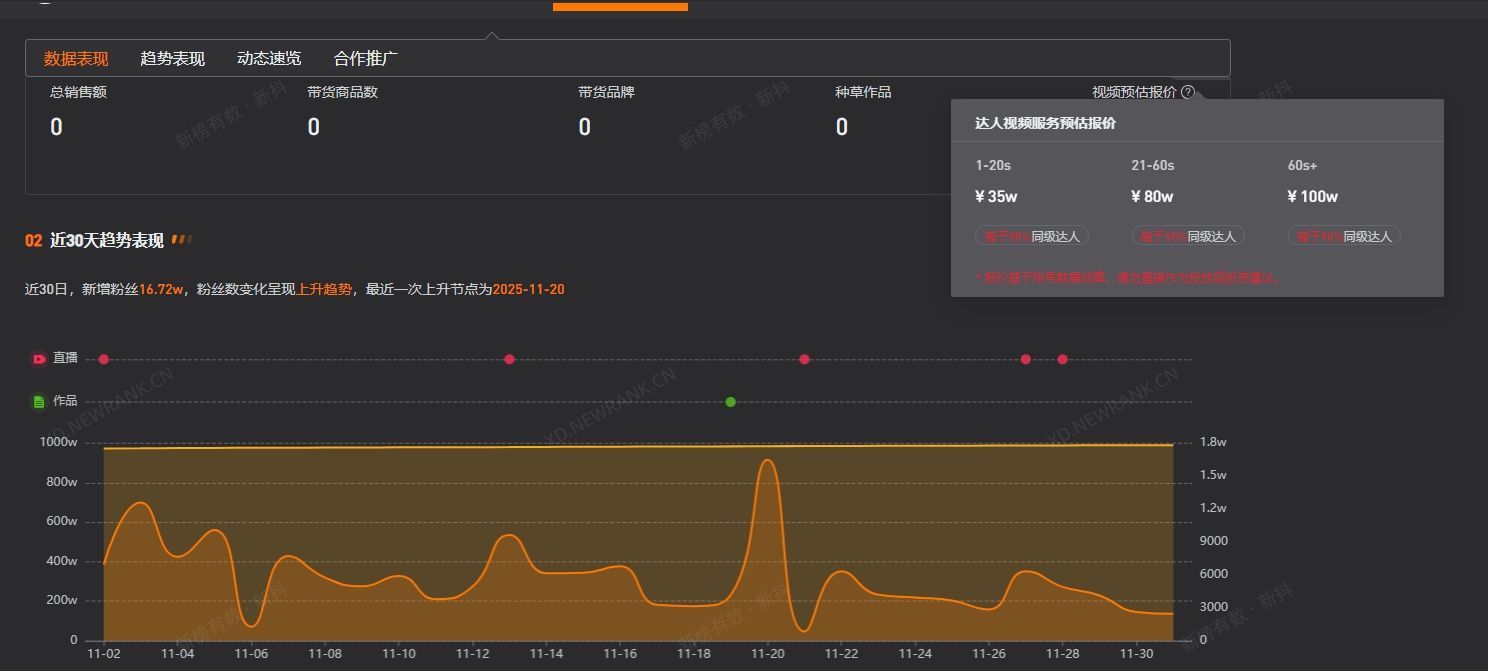The height and width of the screenshot is (671, 1488).
Task: Click the 800w left axis label
Action: click(x=61, y=482)
